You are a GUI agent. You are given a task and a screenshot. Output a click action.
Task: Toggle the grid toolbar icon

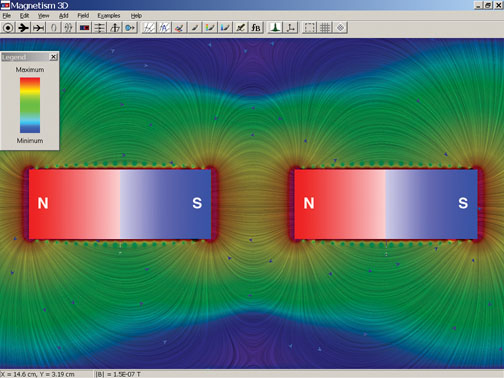(x=325, y=28)
